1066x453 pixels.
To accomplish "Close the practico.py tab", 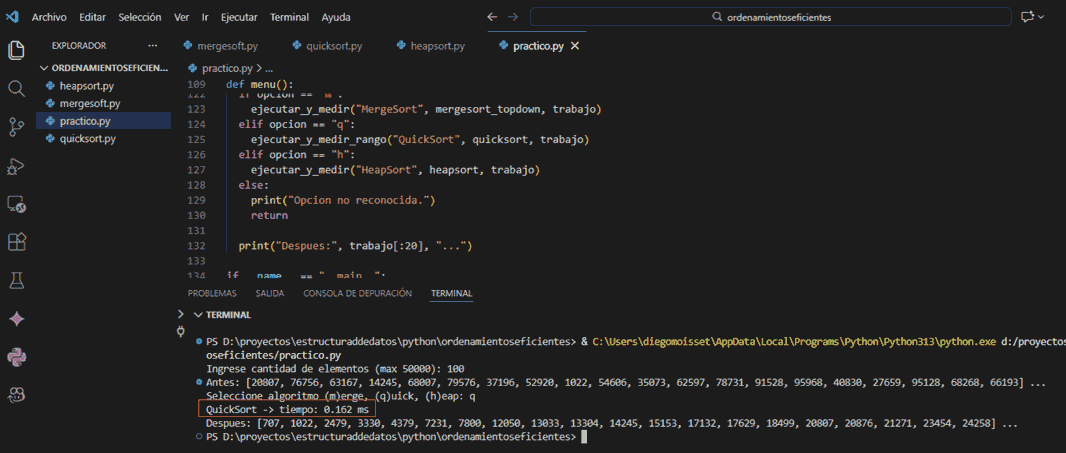I will pos(575,46).
